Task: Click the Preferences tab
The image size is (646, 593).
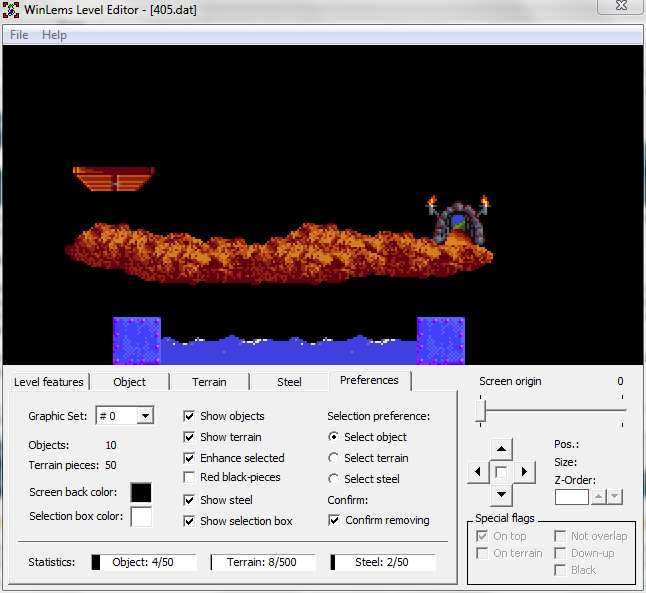Action: (369, 380)
